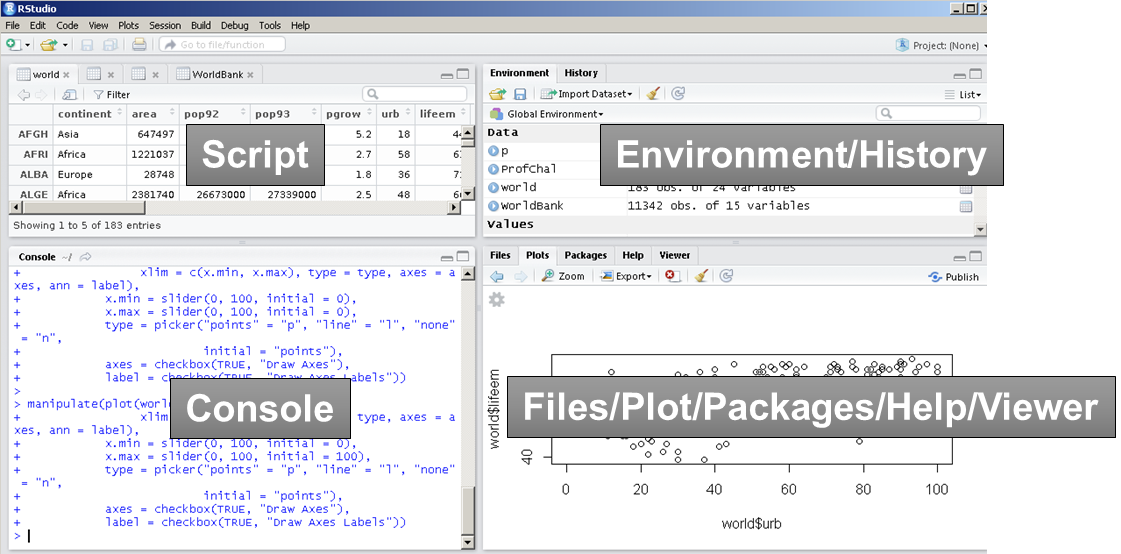Click view working directory arrow in Console header

coord(86,257)
